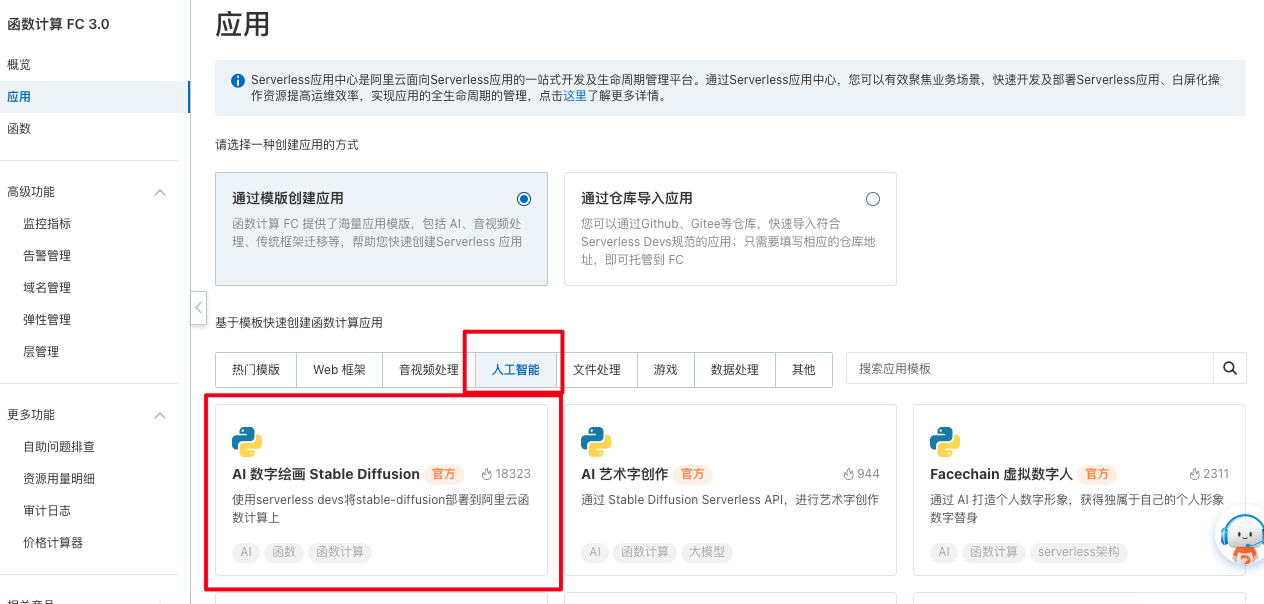The width and height of the screenshot is (1264, 604).
Task: Select the 其他 tab
Action: pos(804,370)
